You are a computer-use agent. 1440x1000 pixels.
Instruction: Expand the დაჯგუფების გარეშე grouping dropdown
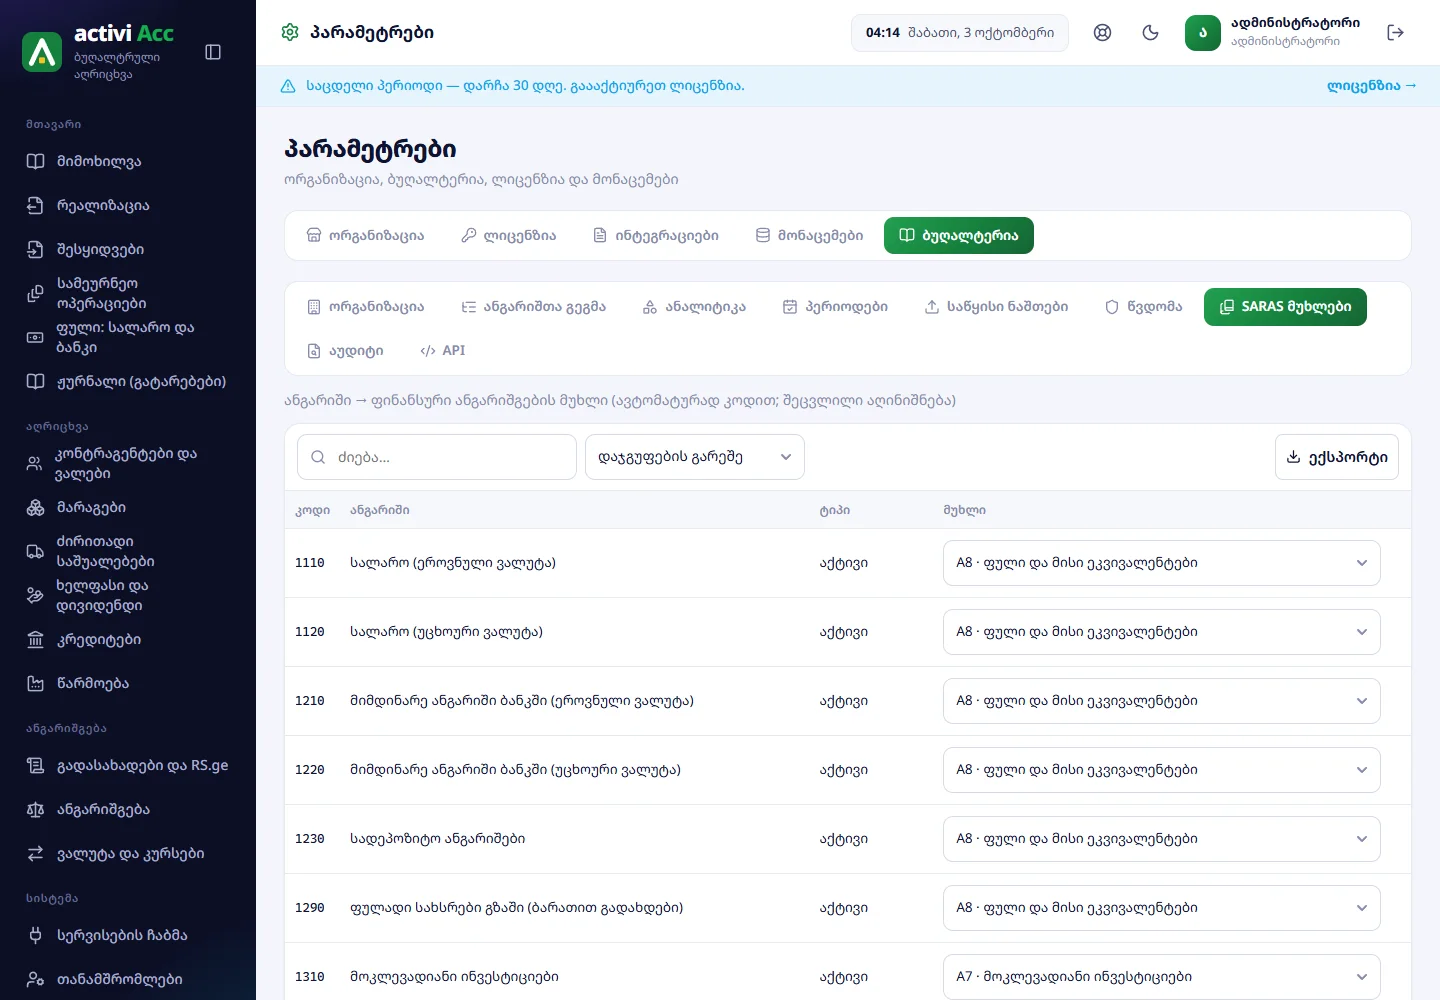coord(695,457)
